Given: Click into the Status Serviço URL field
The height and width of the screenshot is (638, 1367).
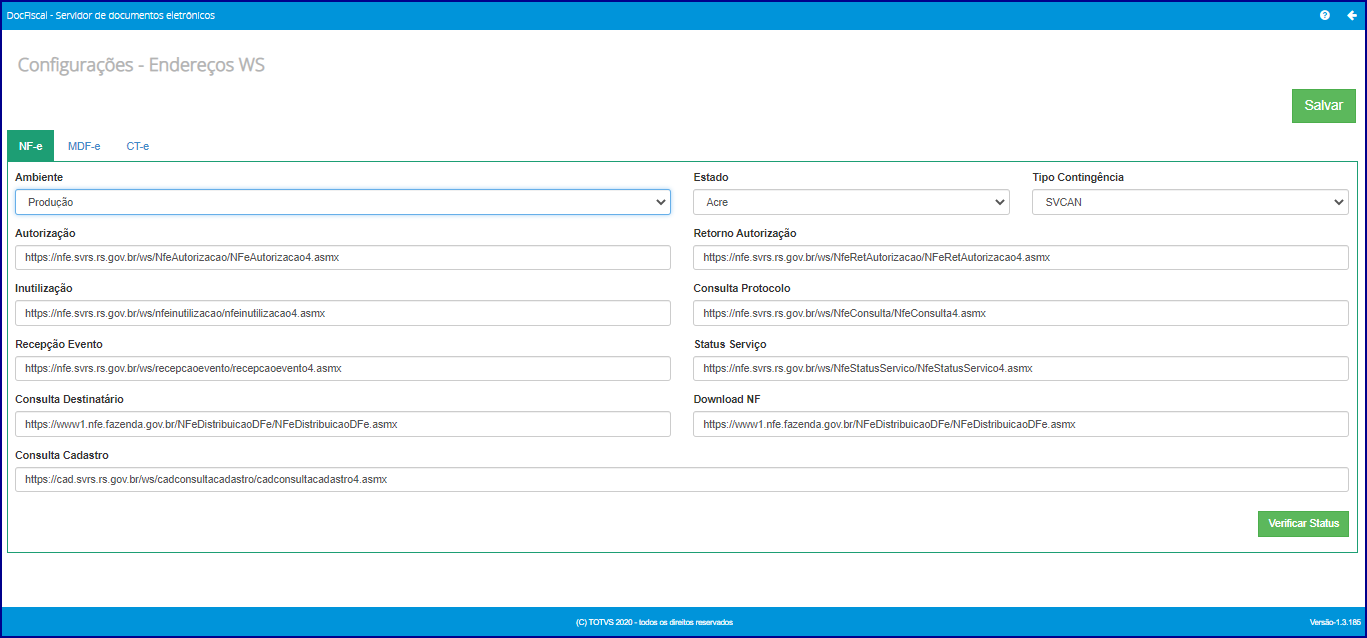Looking at the screenshot, I should pyautogui.click(x=1021, y=368).
